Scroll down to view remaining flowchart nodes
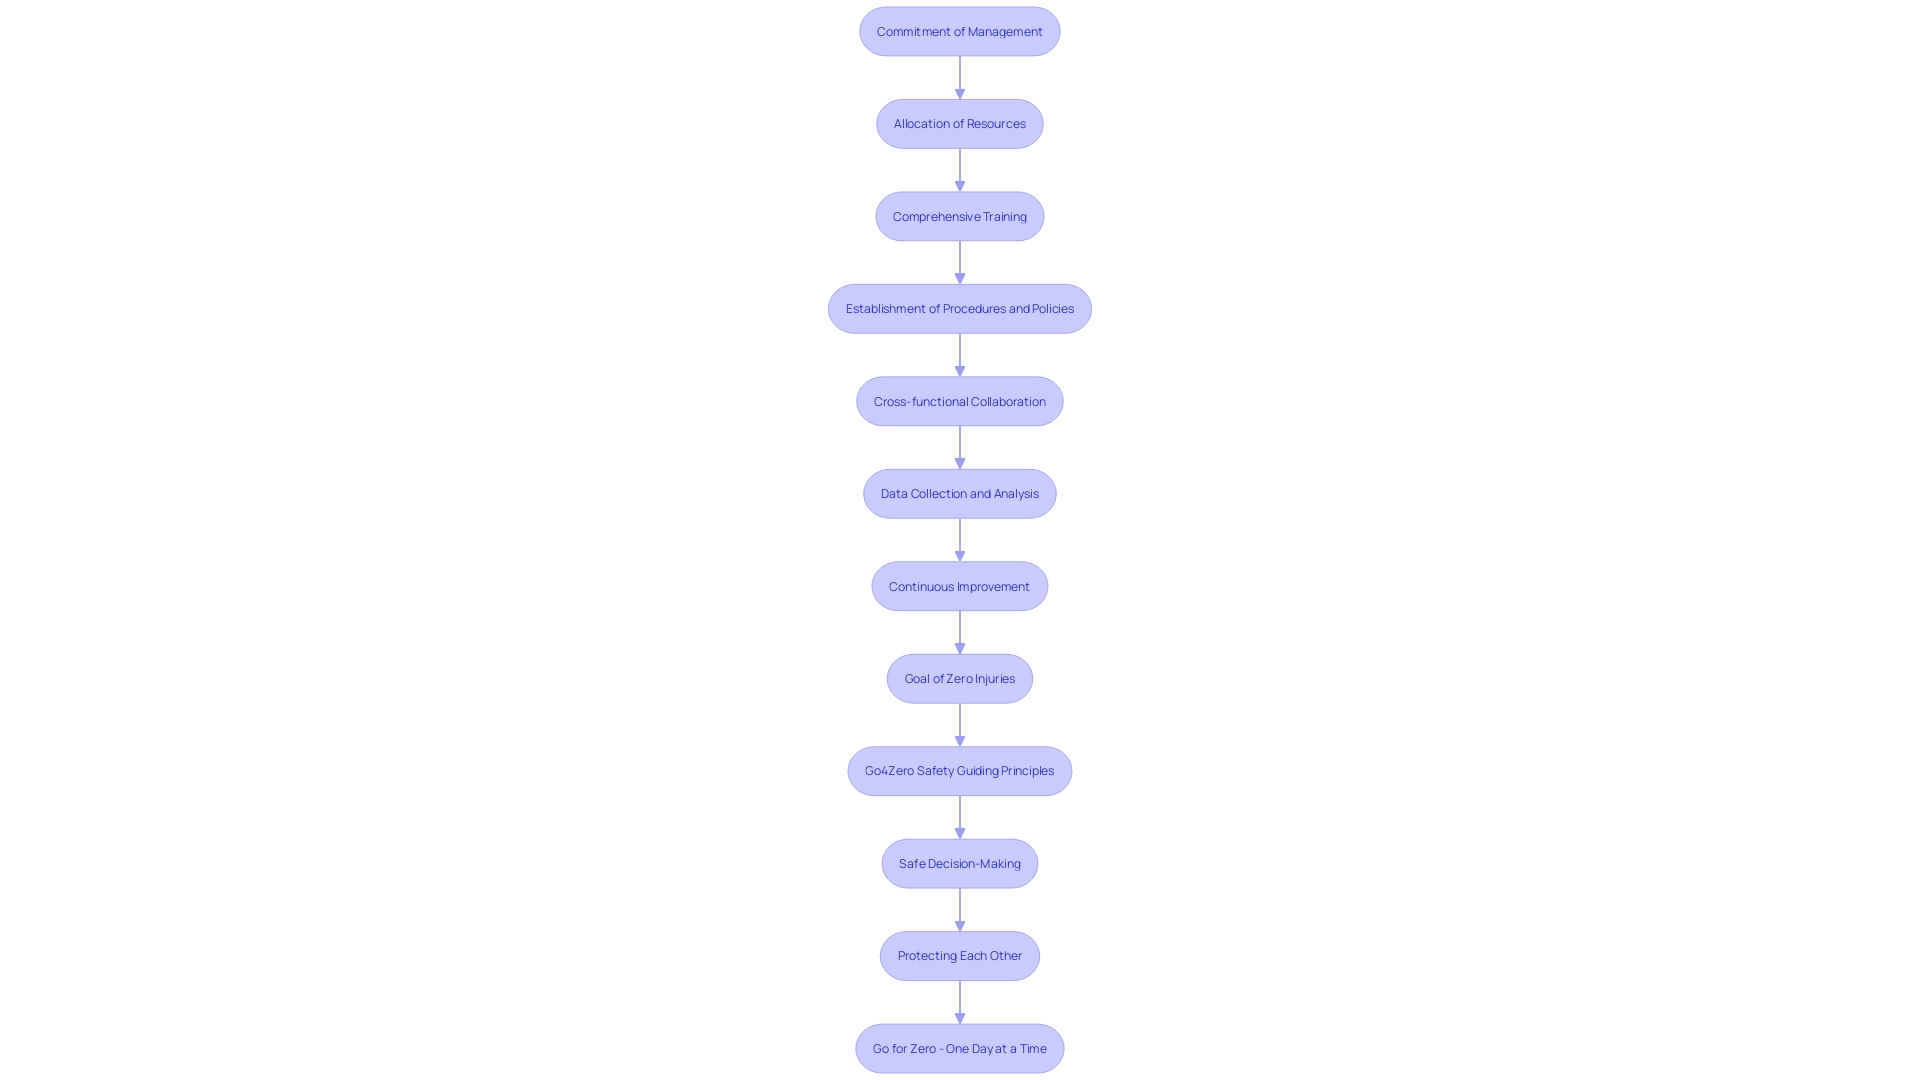 (x=960, y=1048)
